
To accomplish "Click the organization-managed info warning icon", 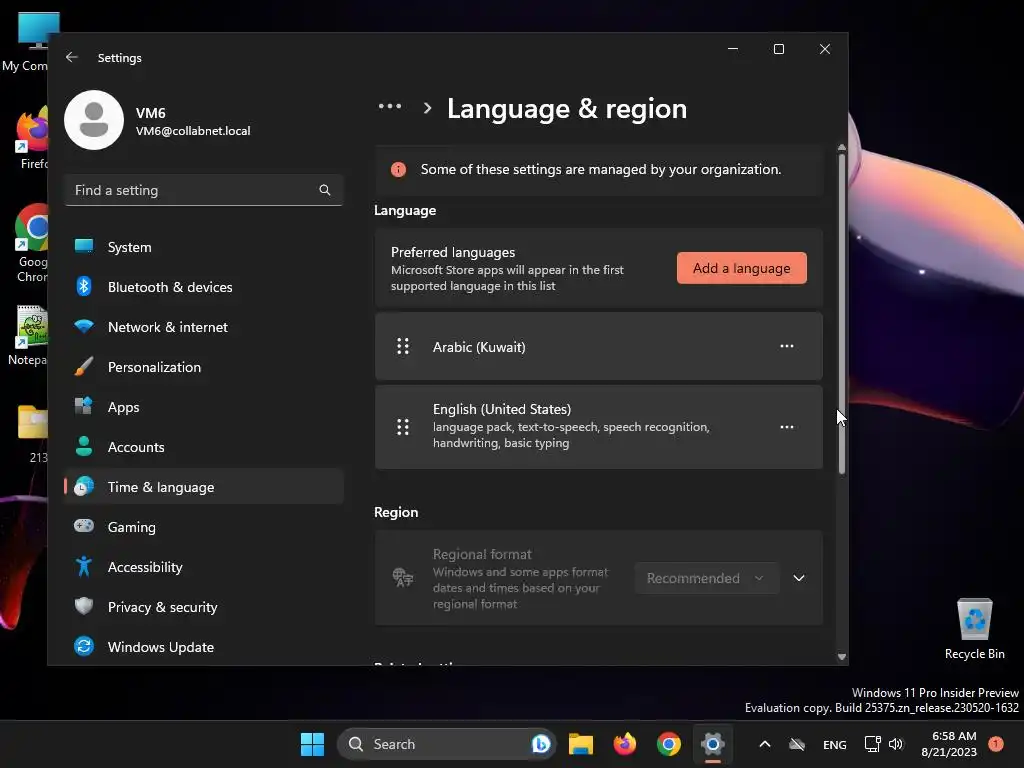I will click(x=398, y=170).
